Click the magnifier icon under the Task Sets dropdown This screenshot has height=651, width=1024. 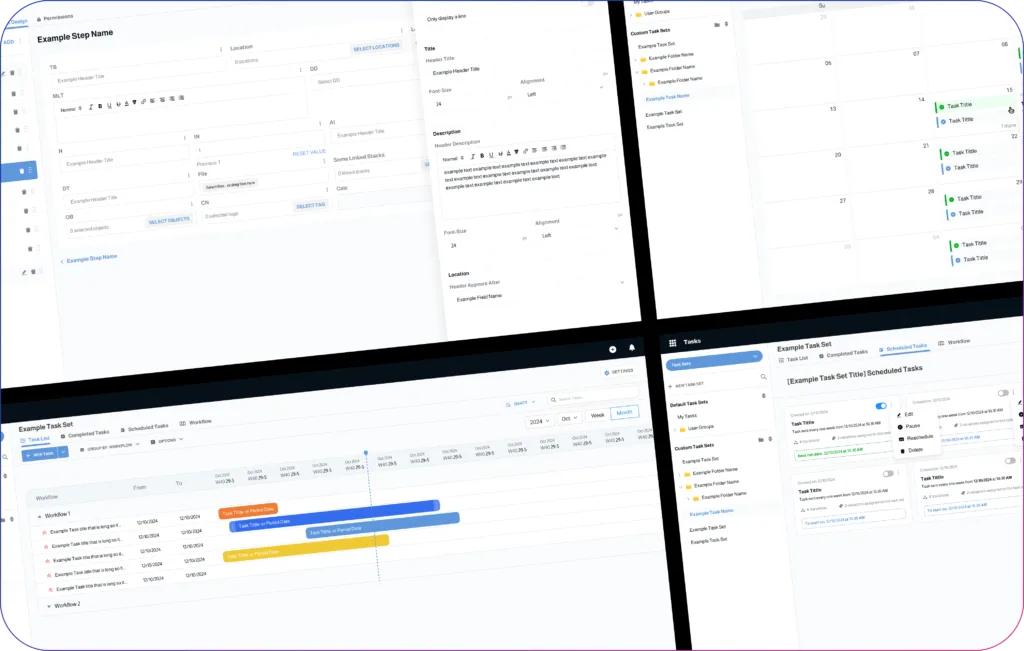pos(763,377)
